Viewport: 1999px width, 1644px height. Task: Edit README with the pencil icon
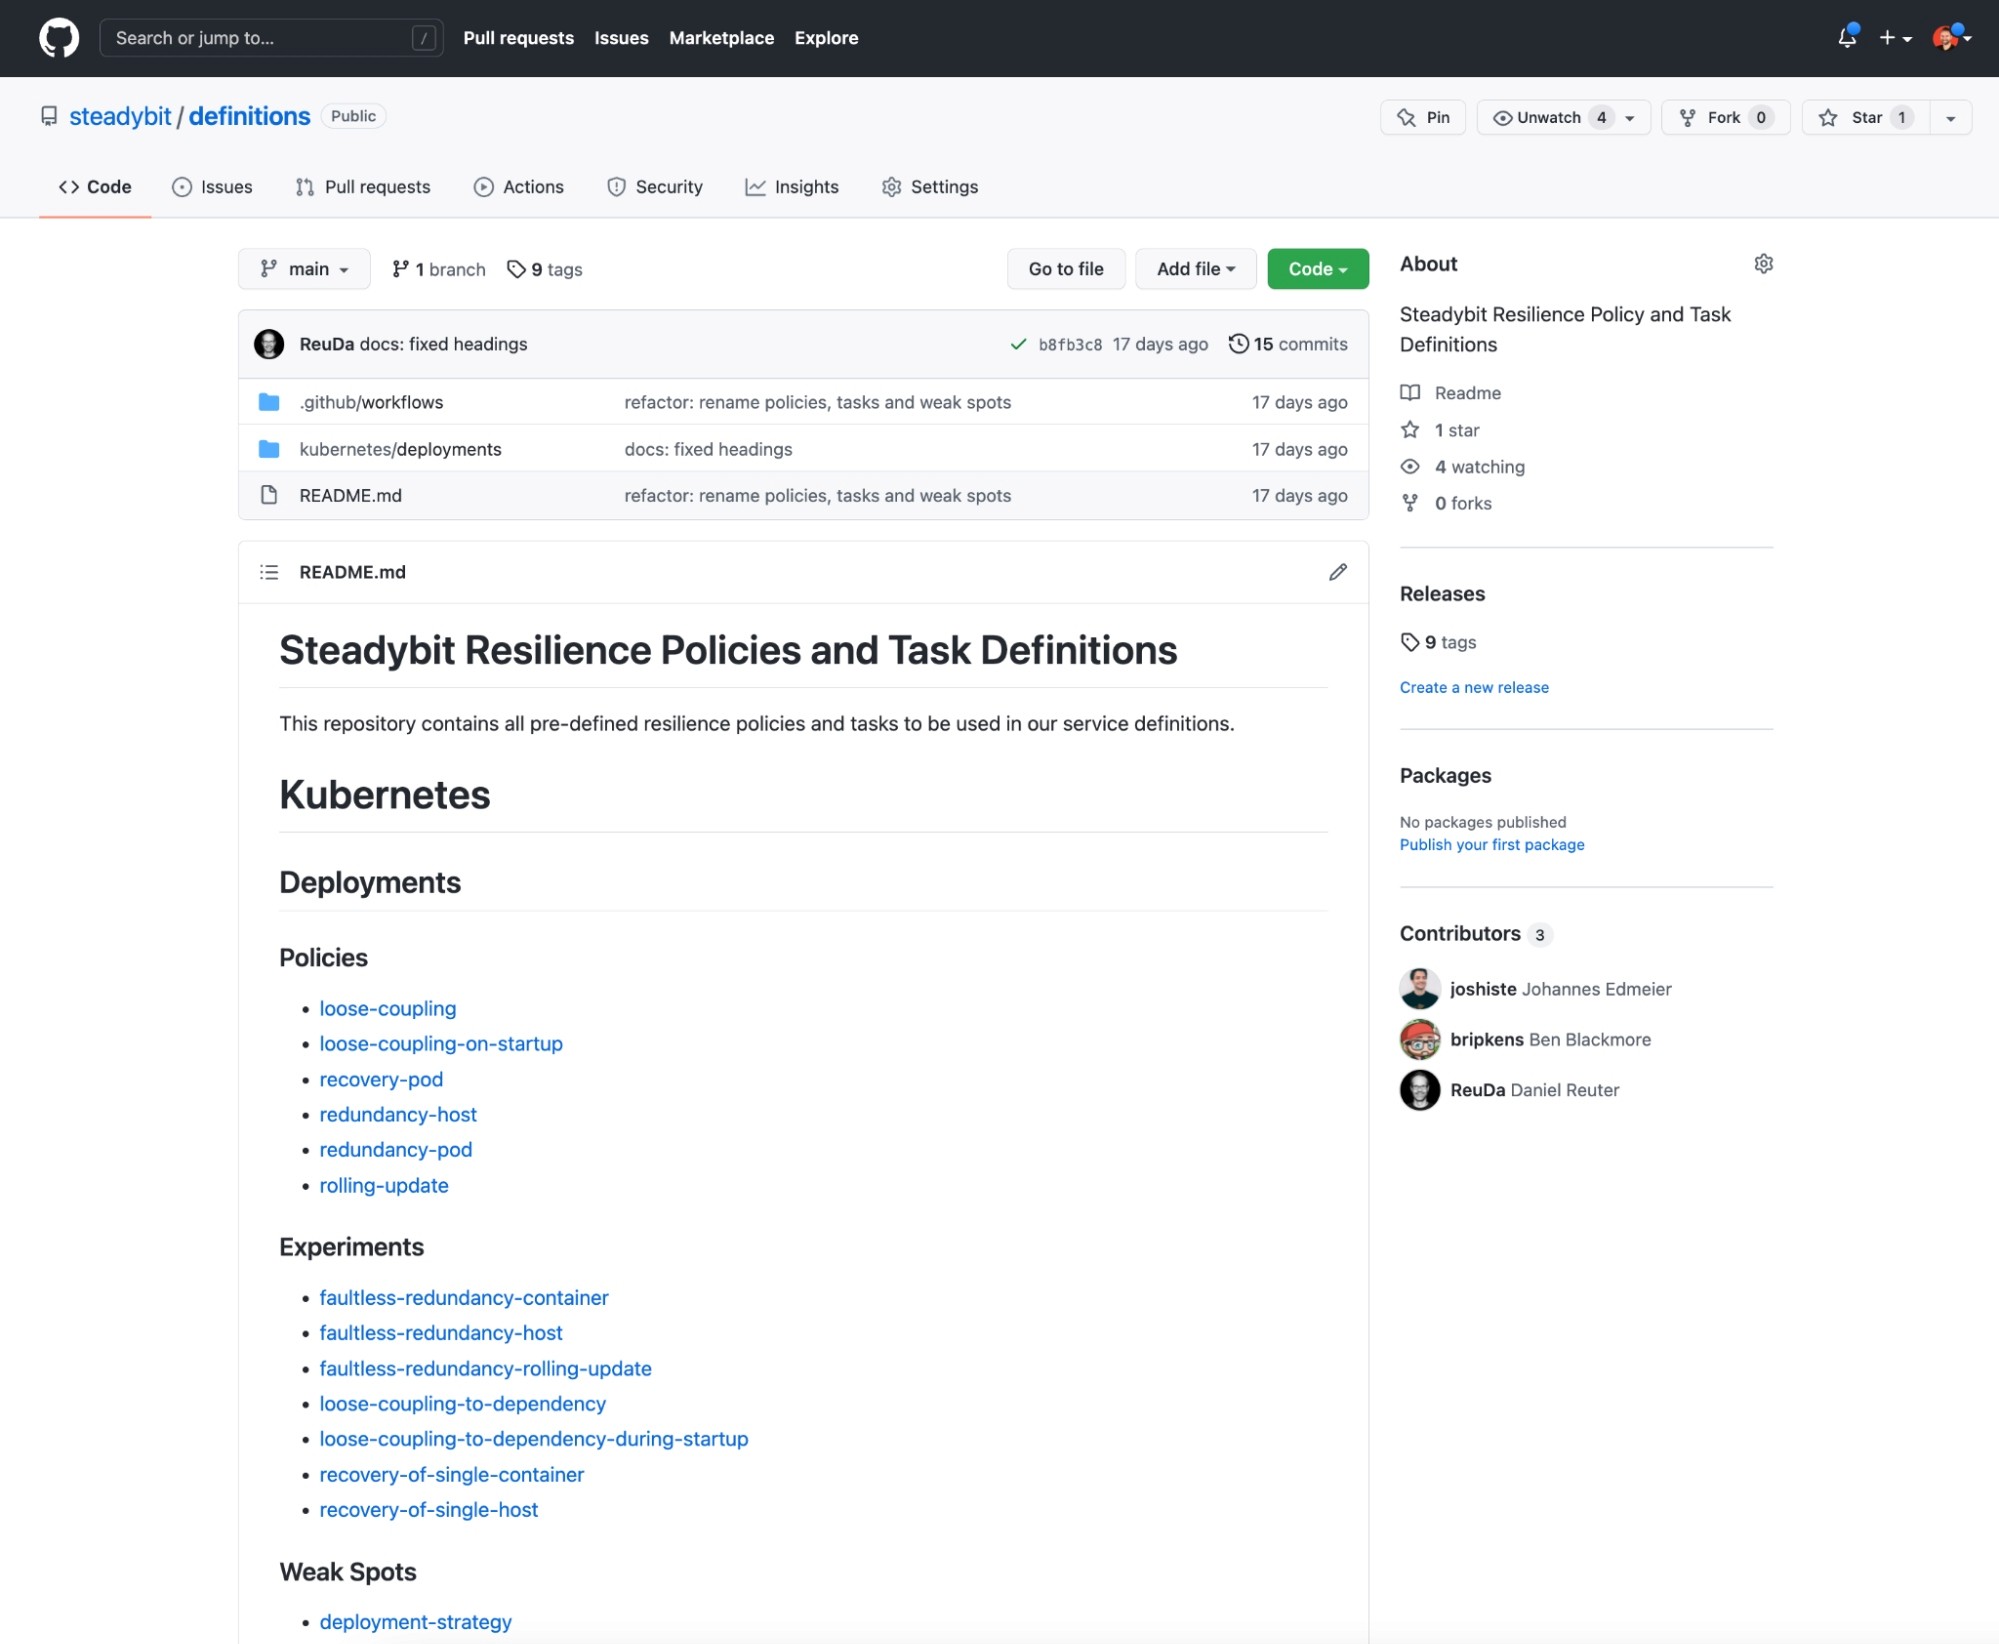[1337, 572]
